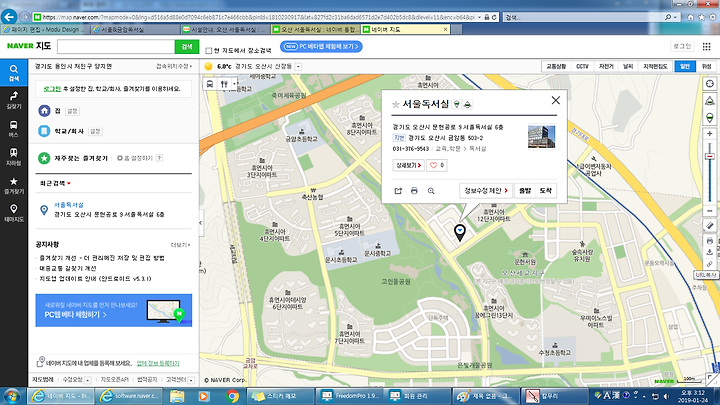Toggle the 지적편집도 cadastral layer
Image resolution: width=720 pixels, height=405 pixels.
[x=655, y=67]
